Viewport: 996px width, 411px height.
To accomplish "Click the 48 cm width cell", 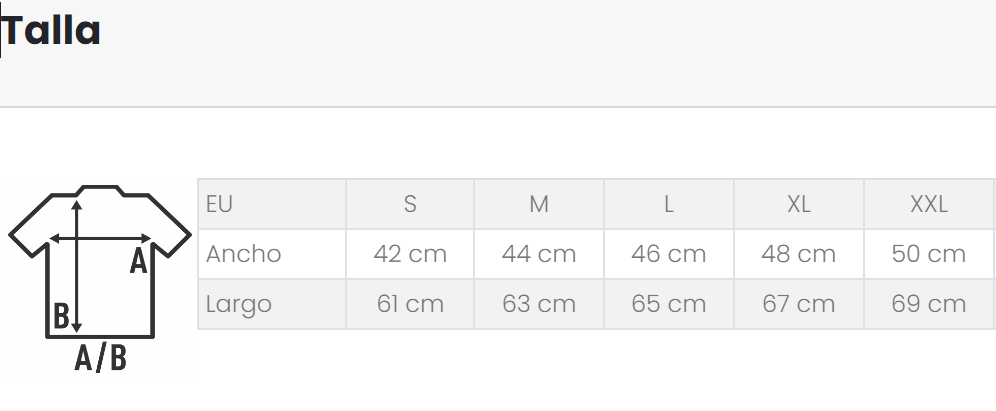I will pyautogui.click(x=798, y=254).
